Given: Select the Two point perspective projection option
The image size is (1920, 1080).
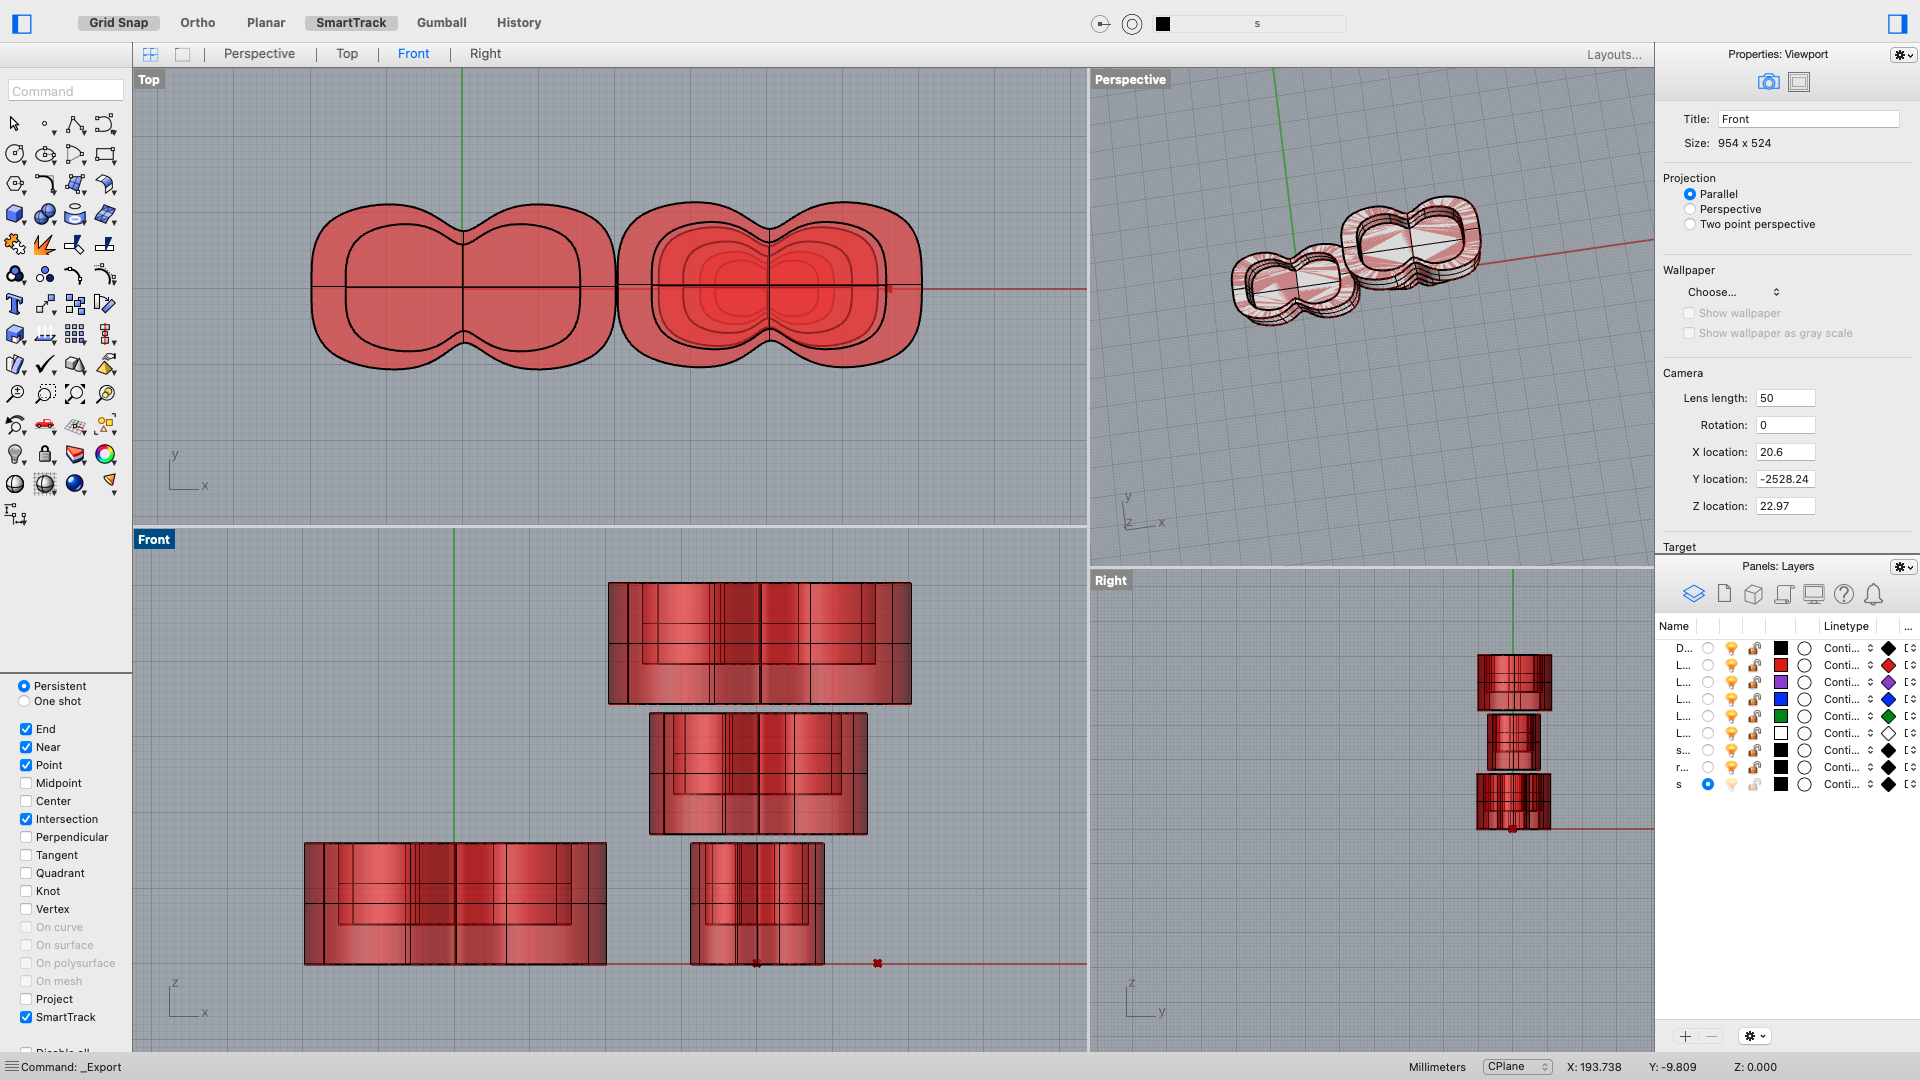Looking at the screenshot, I should click(x=1690, y=224).
